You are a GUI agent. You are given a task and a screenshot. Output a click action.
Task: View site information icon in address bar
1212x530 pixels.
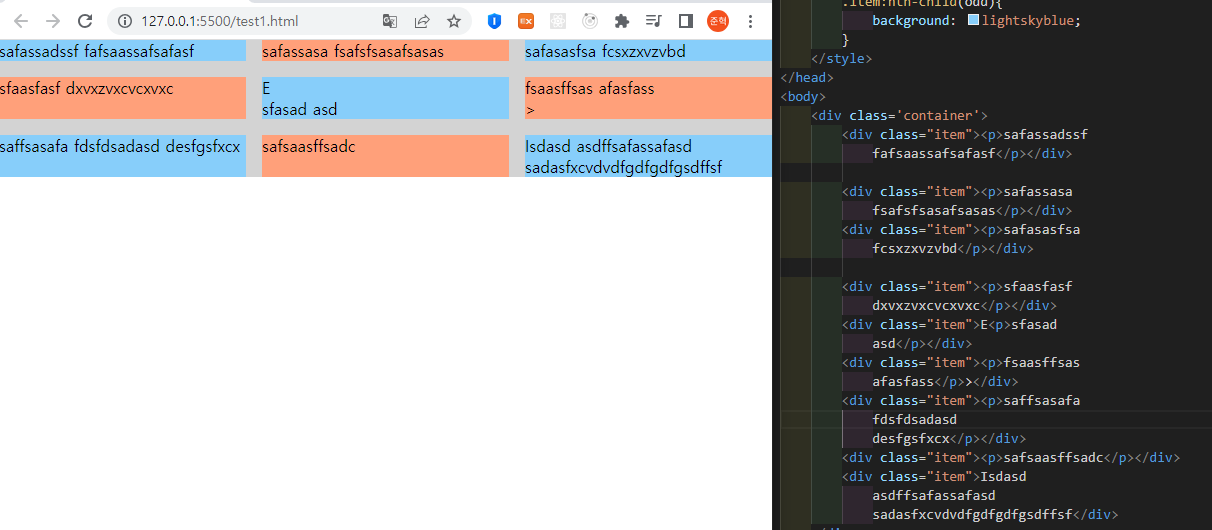(125, 21)
